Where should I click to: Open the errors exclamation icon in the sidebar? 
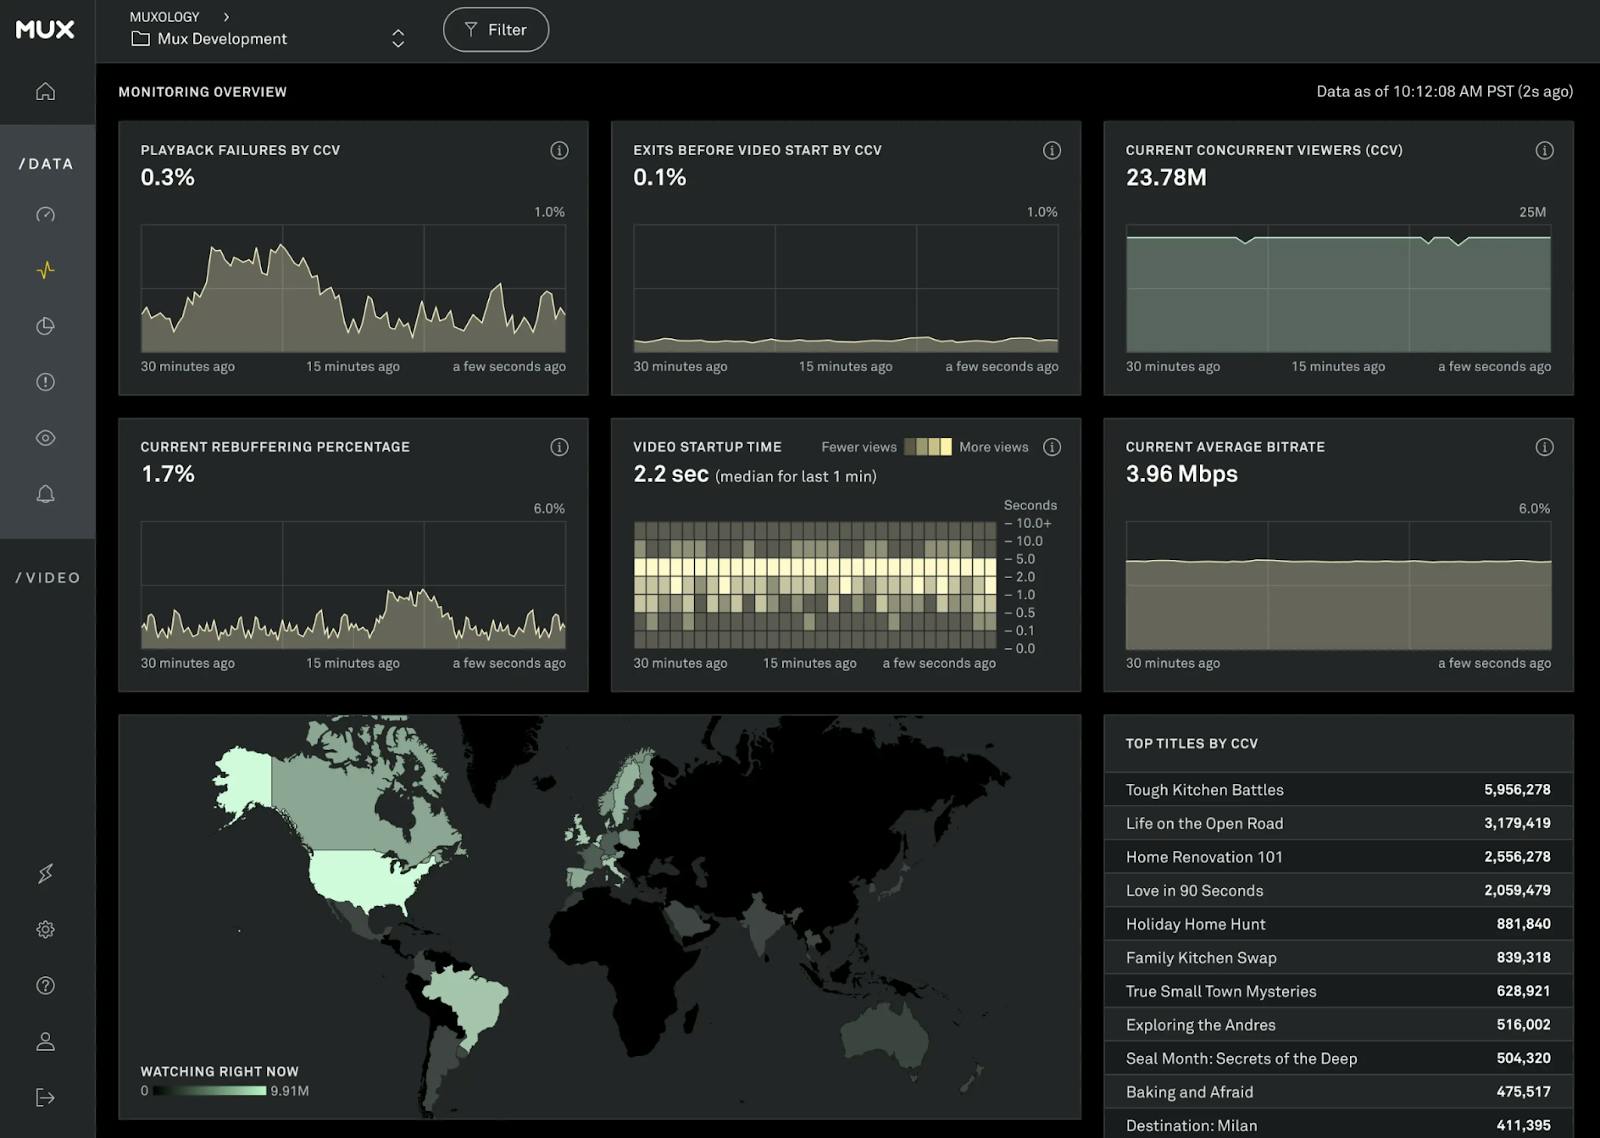(45, 382)
